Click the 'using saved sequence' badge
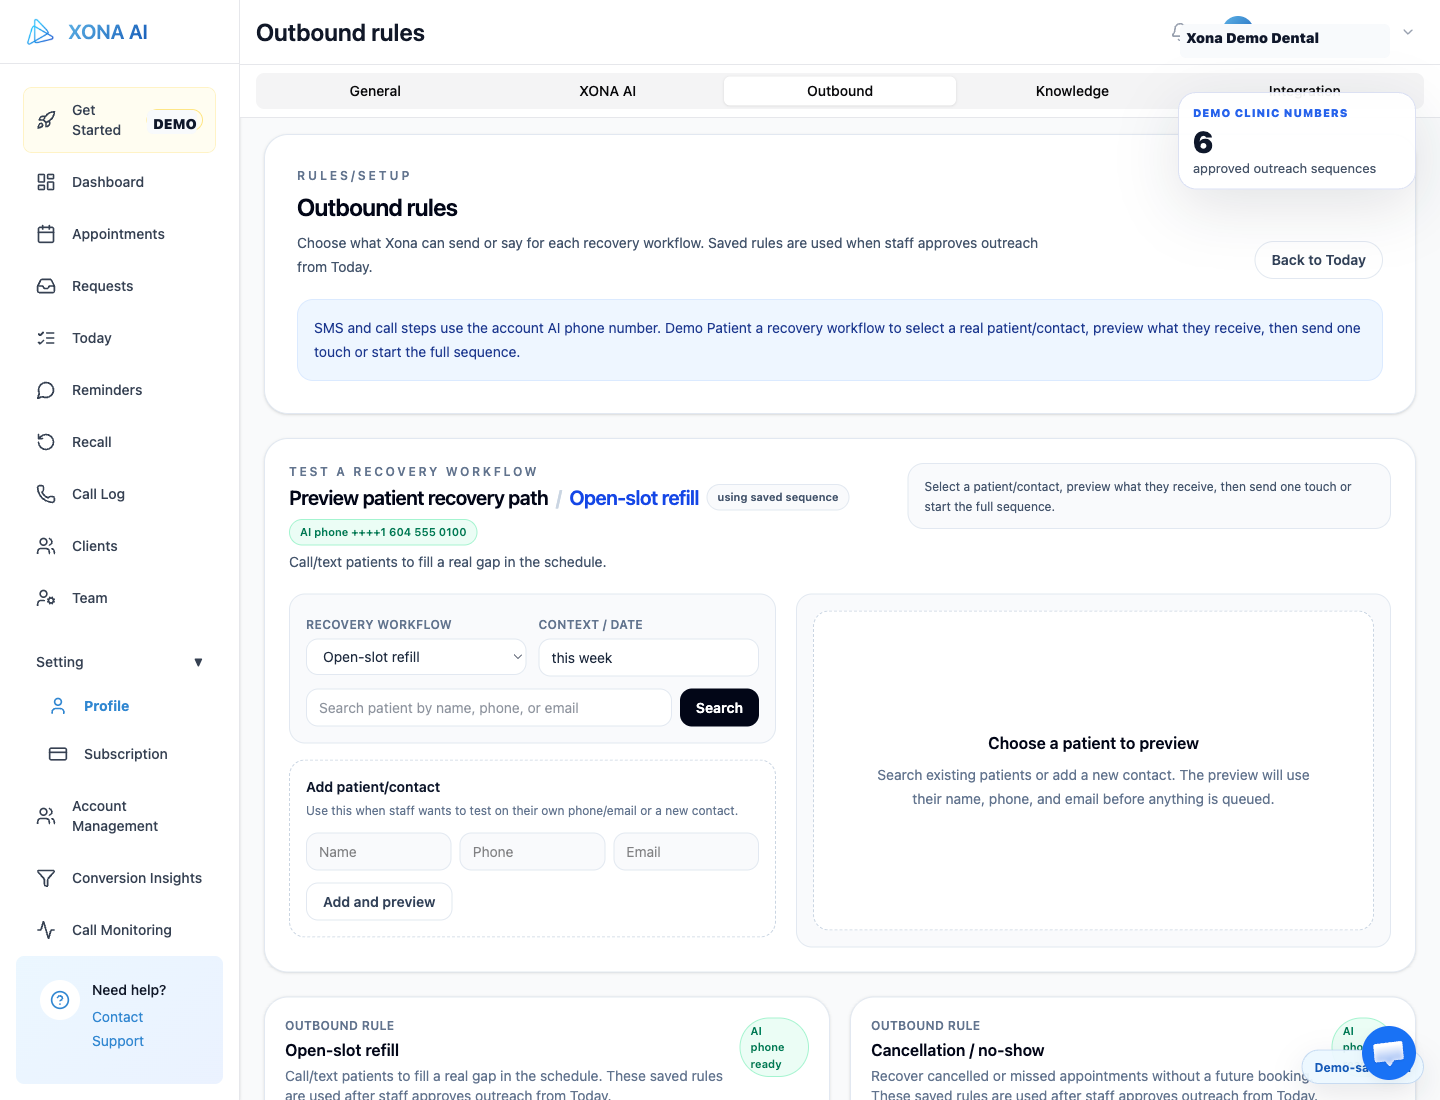 [778, 497]
